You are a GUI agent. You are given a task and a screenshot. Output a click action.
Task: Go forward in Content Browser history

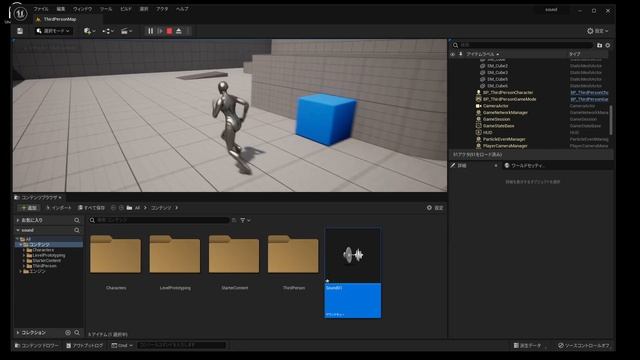(x=121, y=208)
